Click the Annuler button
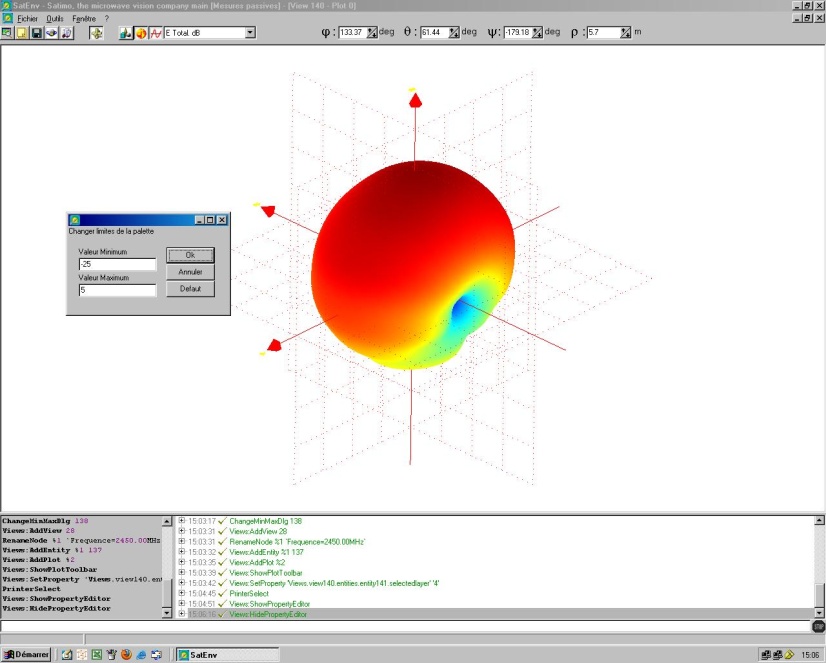This screenshot has height=663, width=826. tap(190, 272)
